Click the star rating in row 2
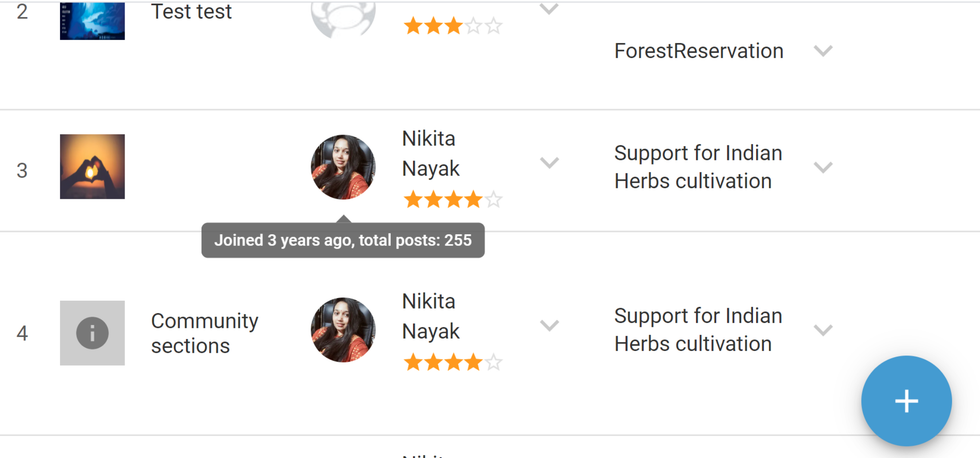980x458 pixels. point(452,27)
